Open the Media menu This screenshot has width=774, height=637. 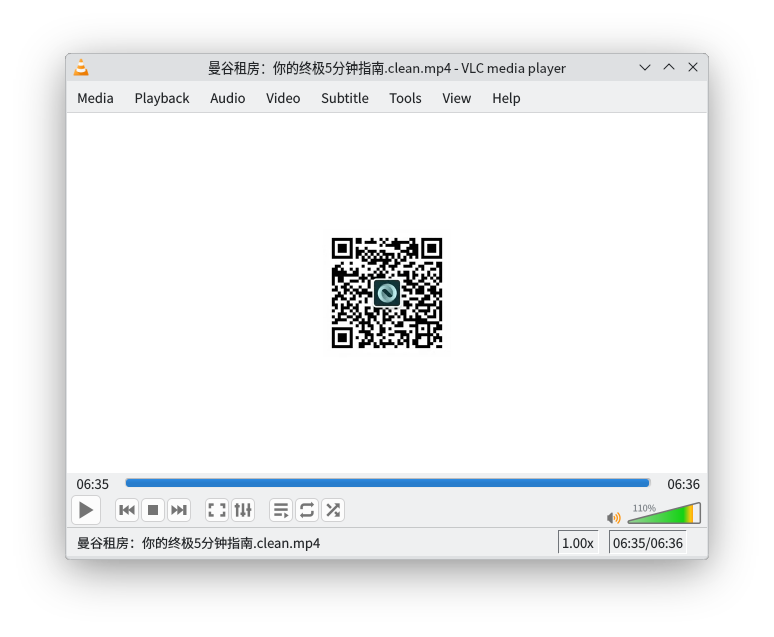(95, 98)
